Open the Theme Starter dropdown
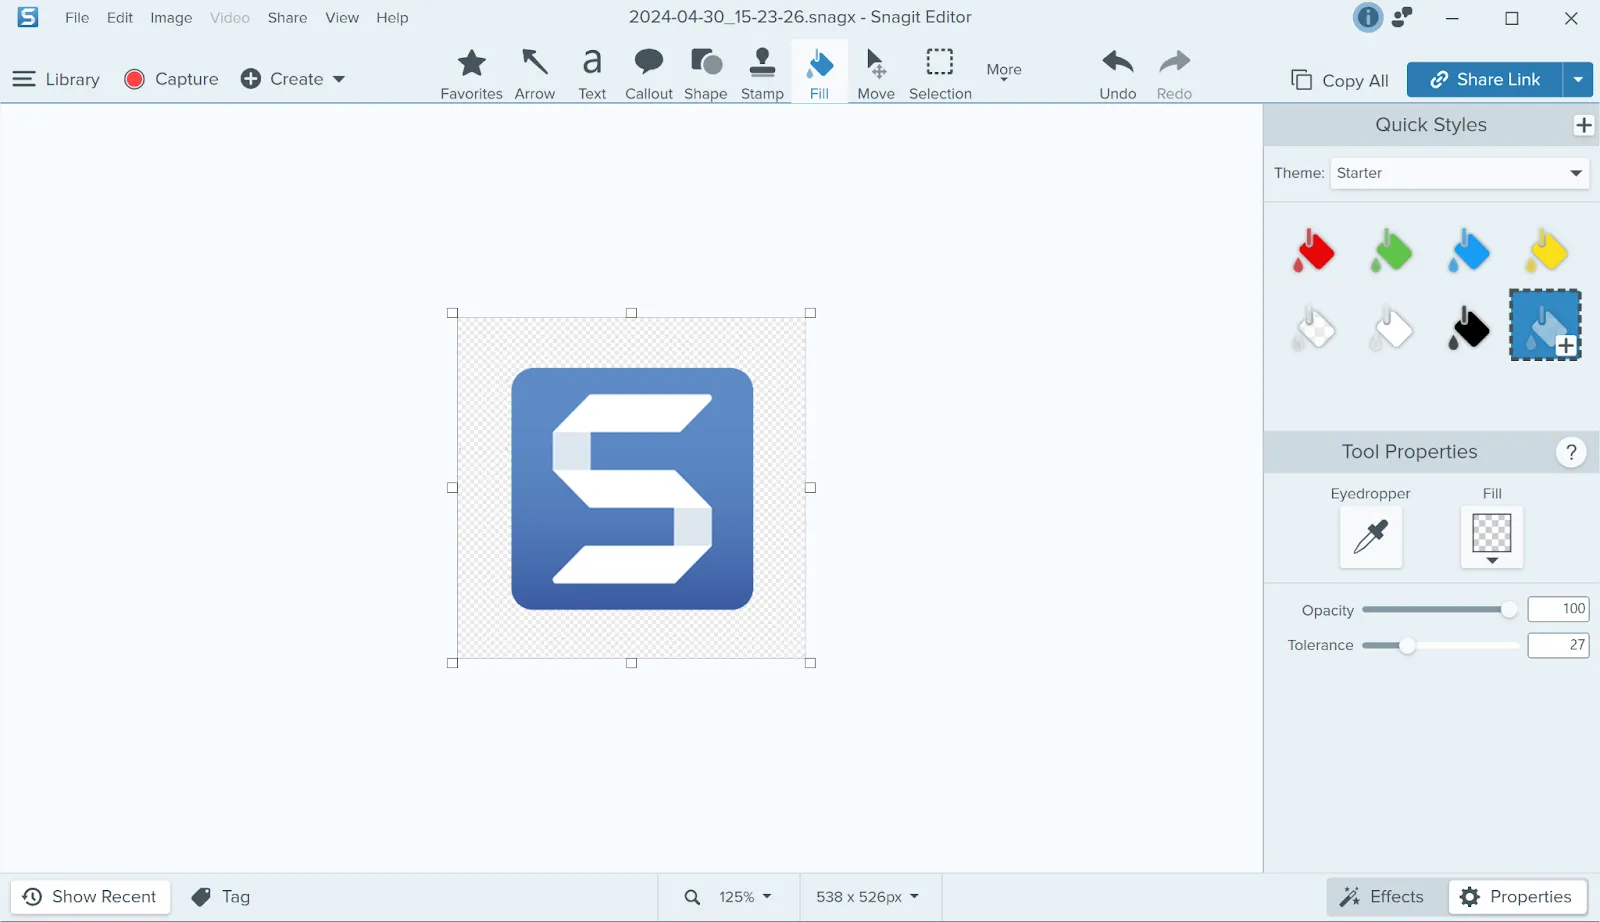Image resolution: width=1600 pixels, height=922 pixels. tap(1459, 173)
